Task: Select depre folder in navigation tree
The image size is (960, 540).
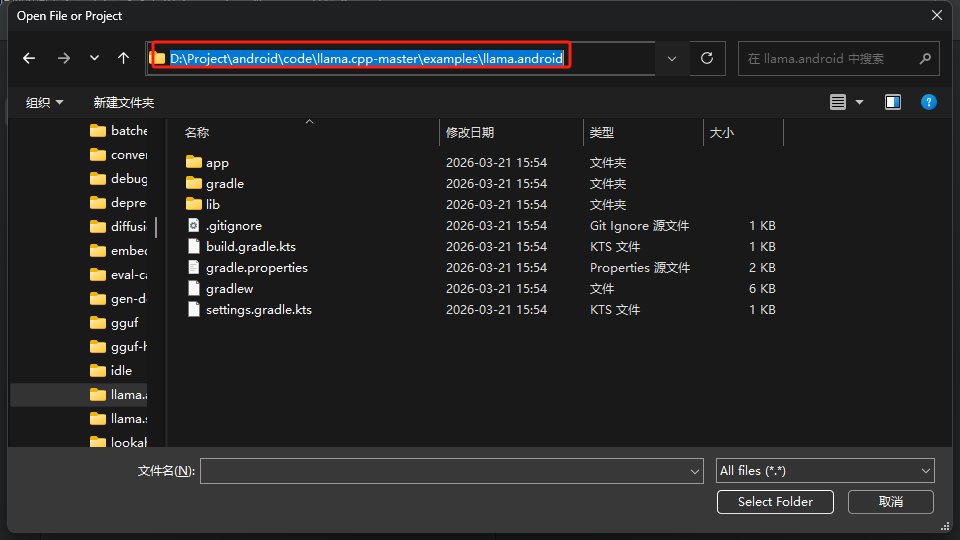Action: pos(118,203)
